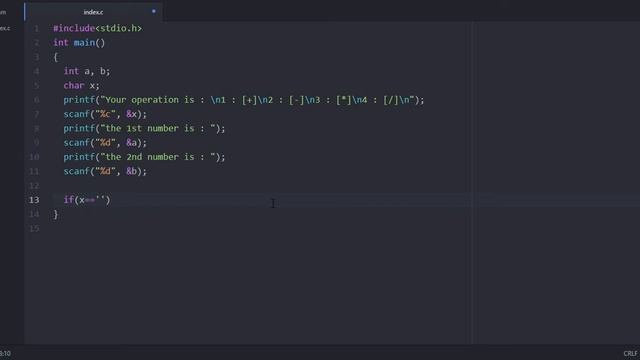Select line number 15 in gutter
Viewport: 640px width, 360px height.
click(x=34, y=228)
